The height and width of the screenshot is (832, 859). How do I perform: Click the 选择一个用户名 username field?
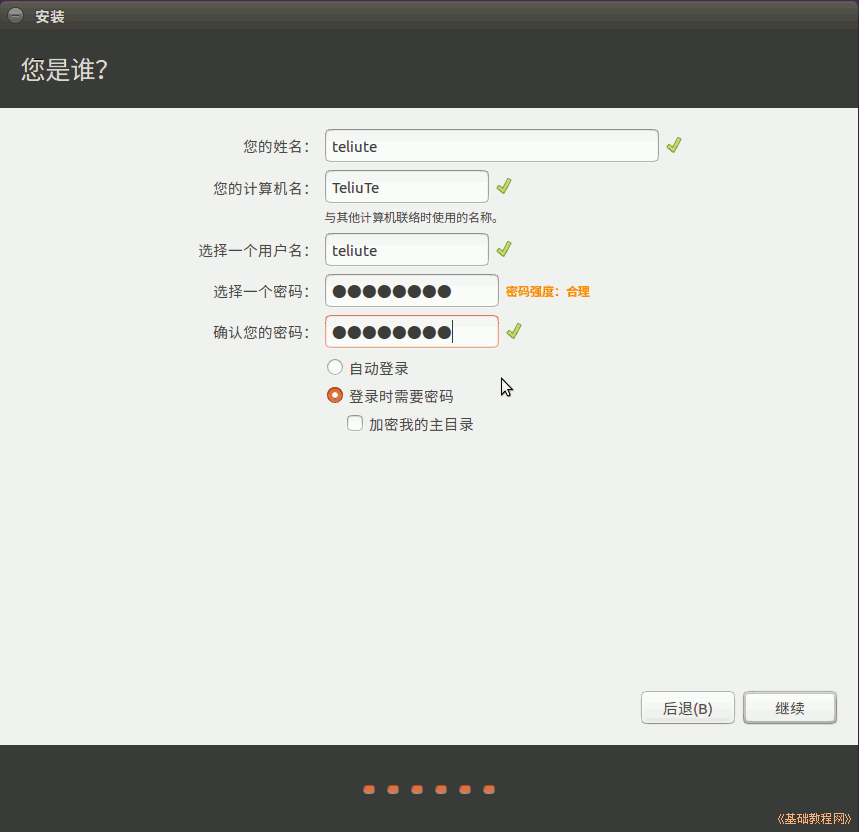tap(406, 250)
